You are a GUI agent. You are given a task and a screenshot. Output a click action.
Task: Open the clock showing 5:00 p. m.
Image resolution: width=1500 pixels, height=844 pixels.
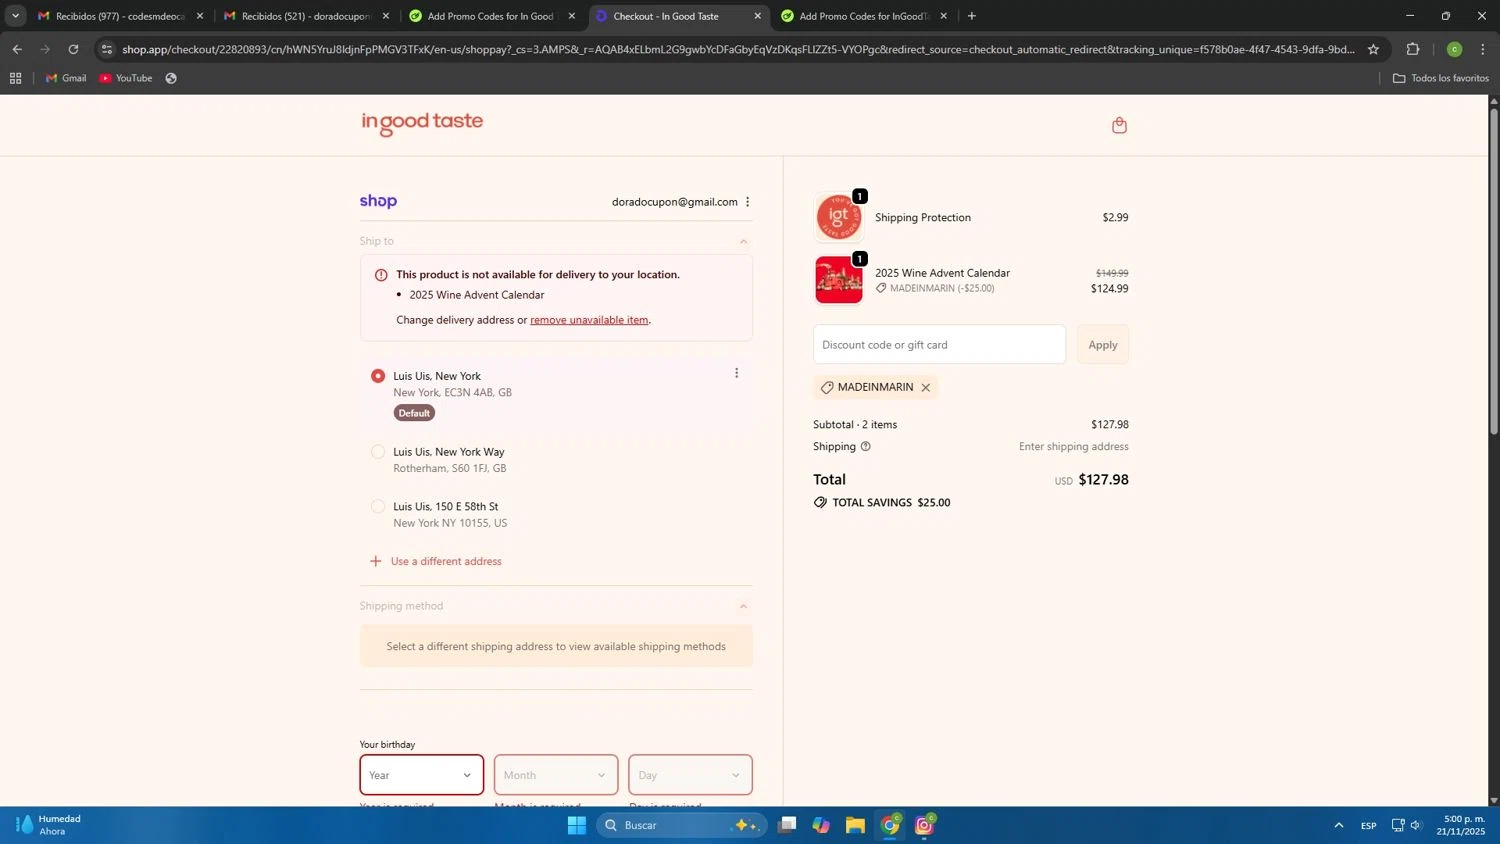[x=1461, y=825]
